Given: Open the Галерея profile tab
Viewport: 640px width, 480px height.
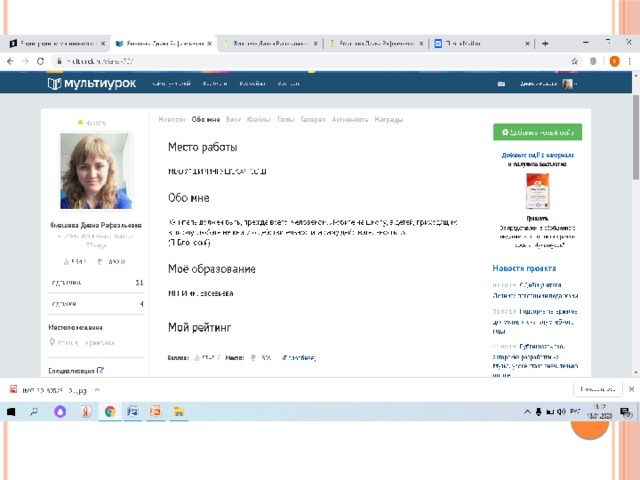Looking at the screenshot, I should [313, 120].
